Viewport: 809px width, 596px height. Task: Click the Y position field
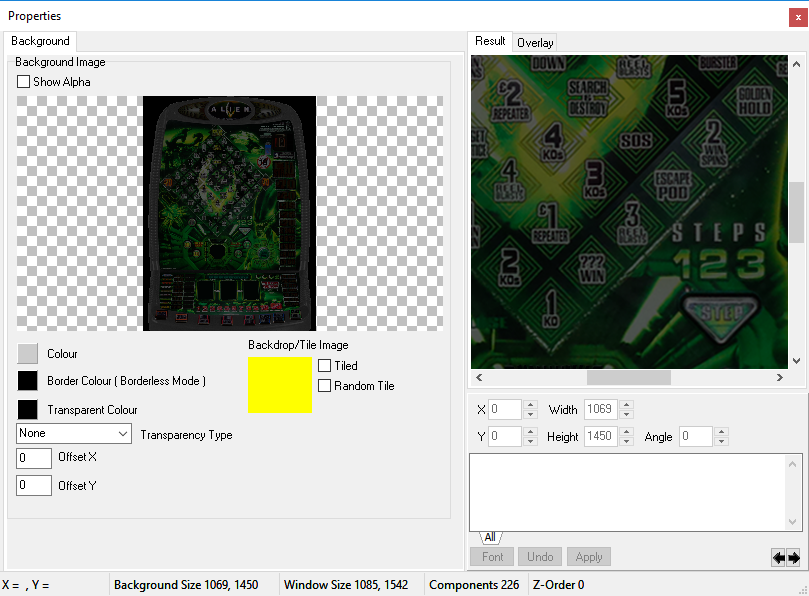pos(505,437)
